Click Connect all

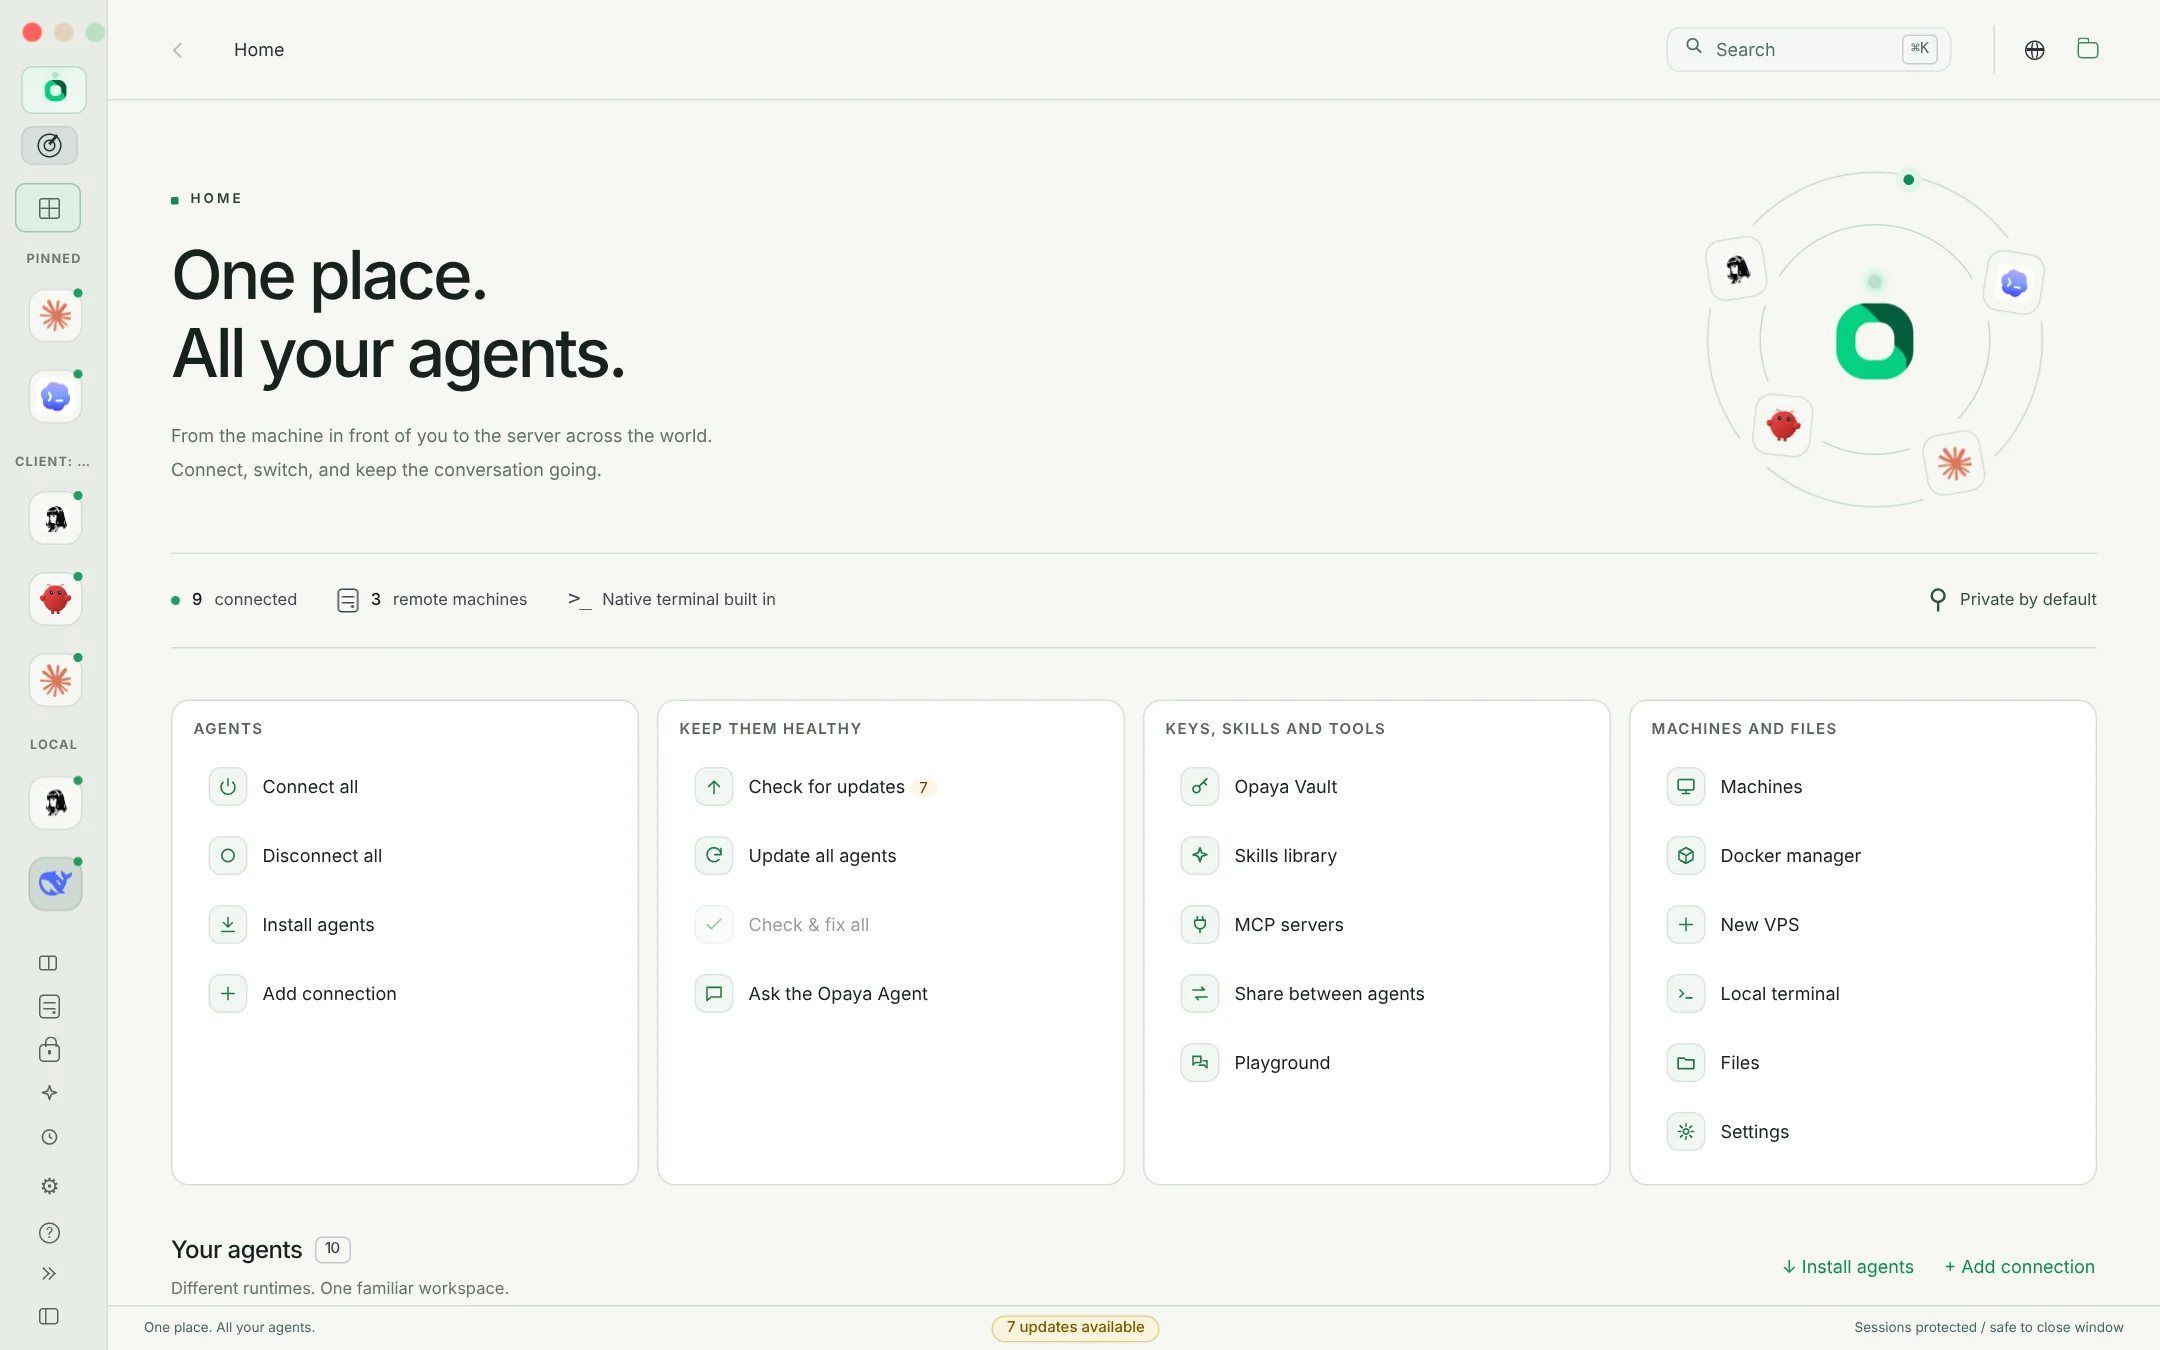click(405, 787)
